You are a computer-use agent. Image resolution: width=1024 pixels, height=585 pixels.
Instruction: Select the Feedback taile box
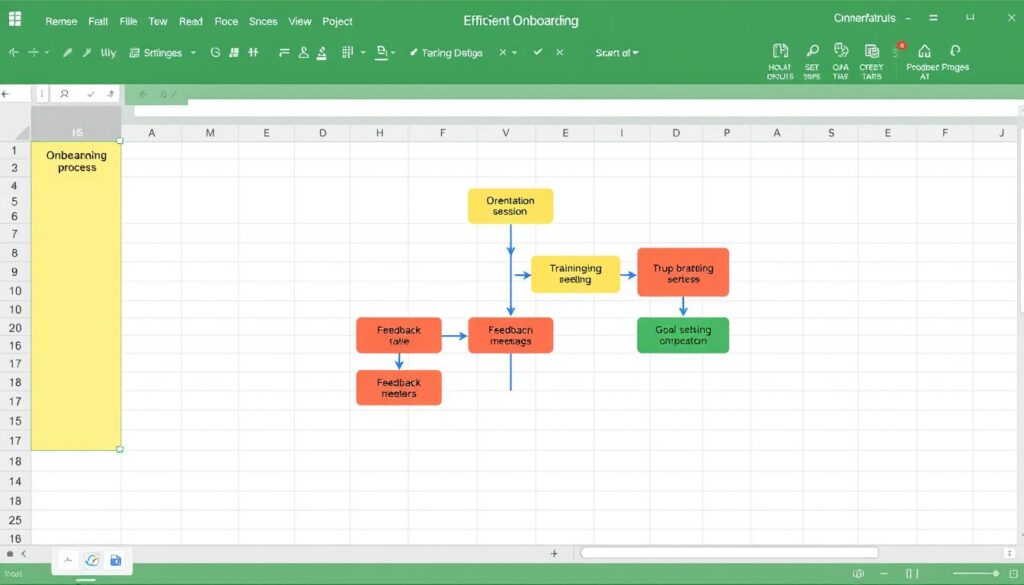[399, 335]
